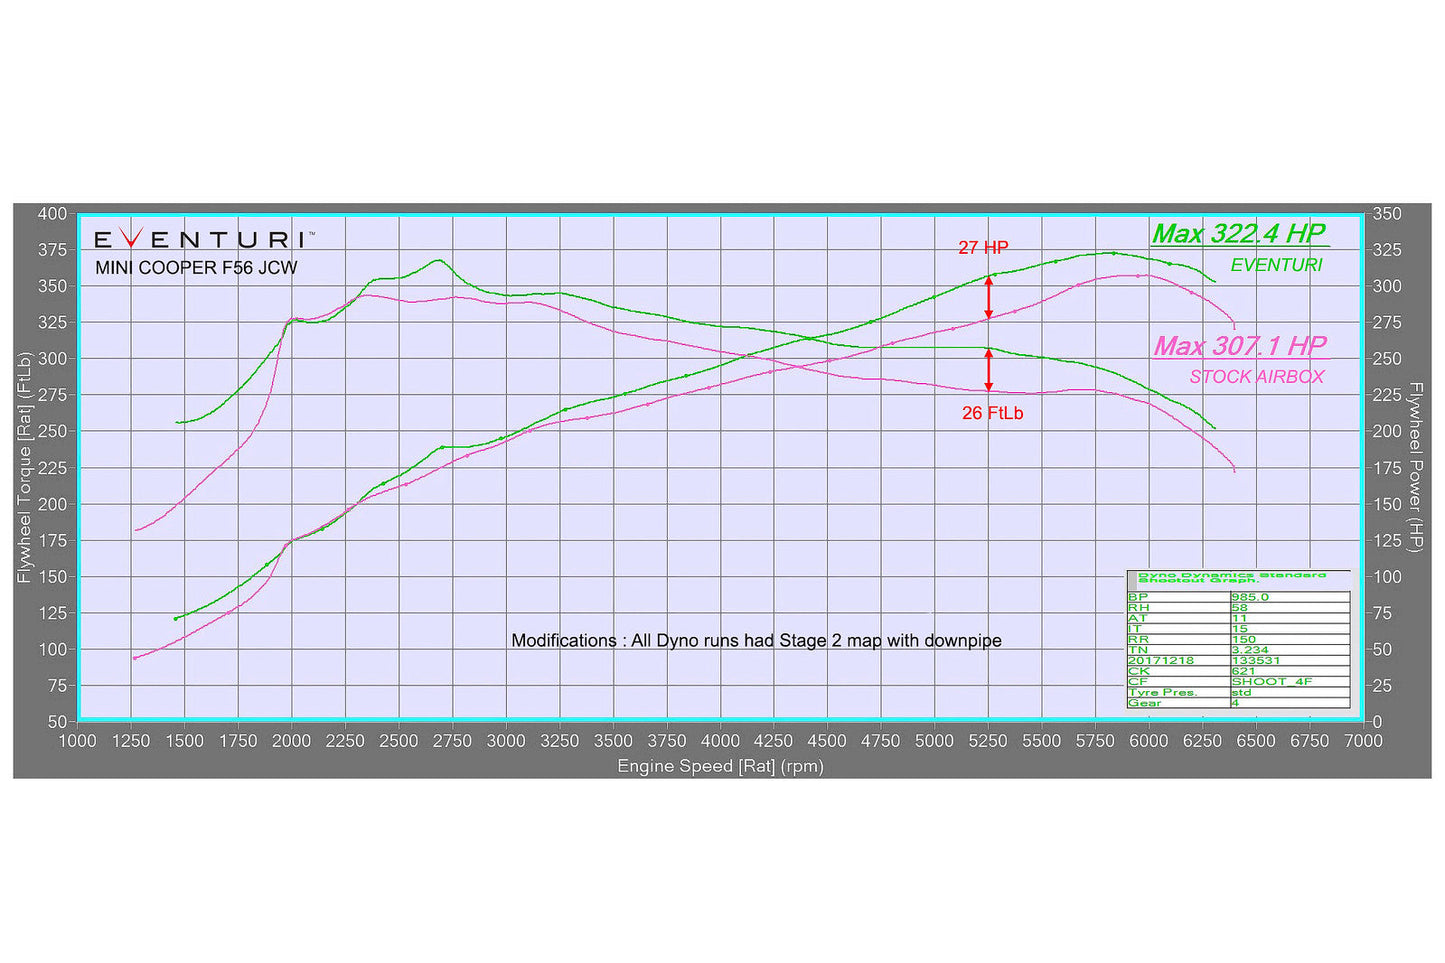Viewport: 1445px width, 963px height.
Task: Click the green 'EVENTURI' legend label
Action: (1276, 265)
